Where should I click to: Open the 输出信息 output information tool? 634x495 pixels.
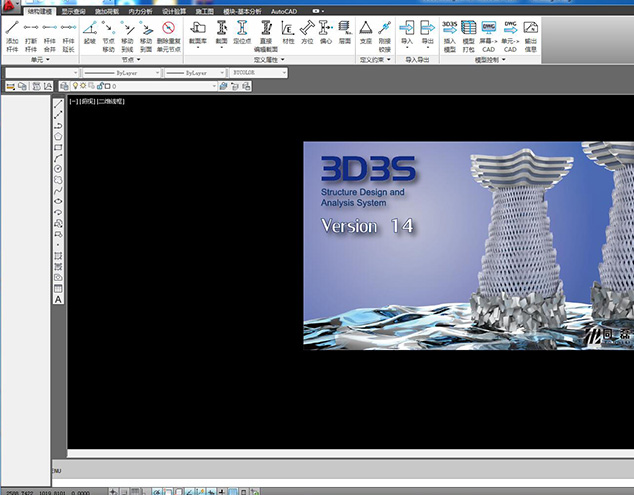pyautogui.click(x=530, y=36)
